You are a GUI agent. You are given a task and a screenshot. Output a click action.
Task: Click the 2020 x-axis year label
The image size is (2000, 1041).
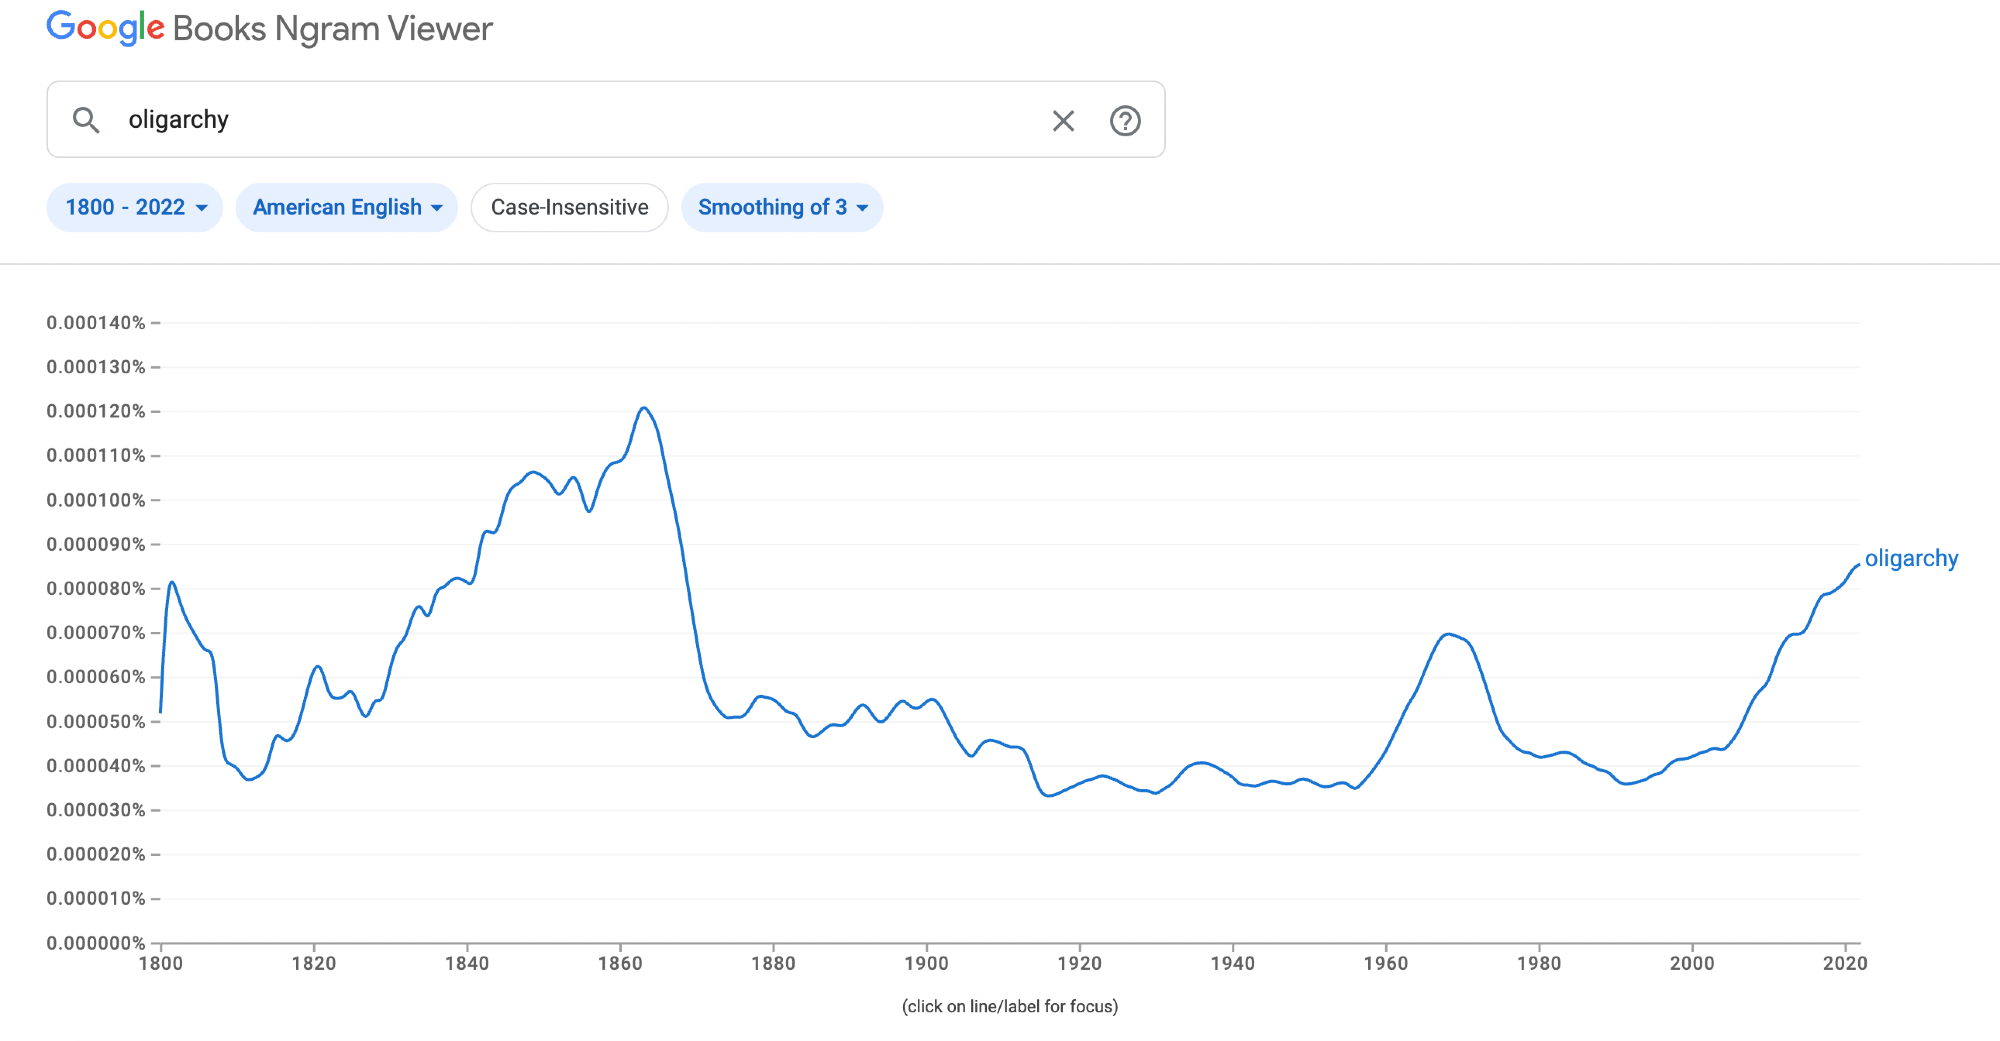click(x=1844, y=963)
